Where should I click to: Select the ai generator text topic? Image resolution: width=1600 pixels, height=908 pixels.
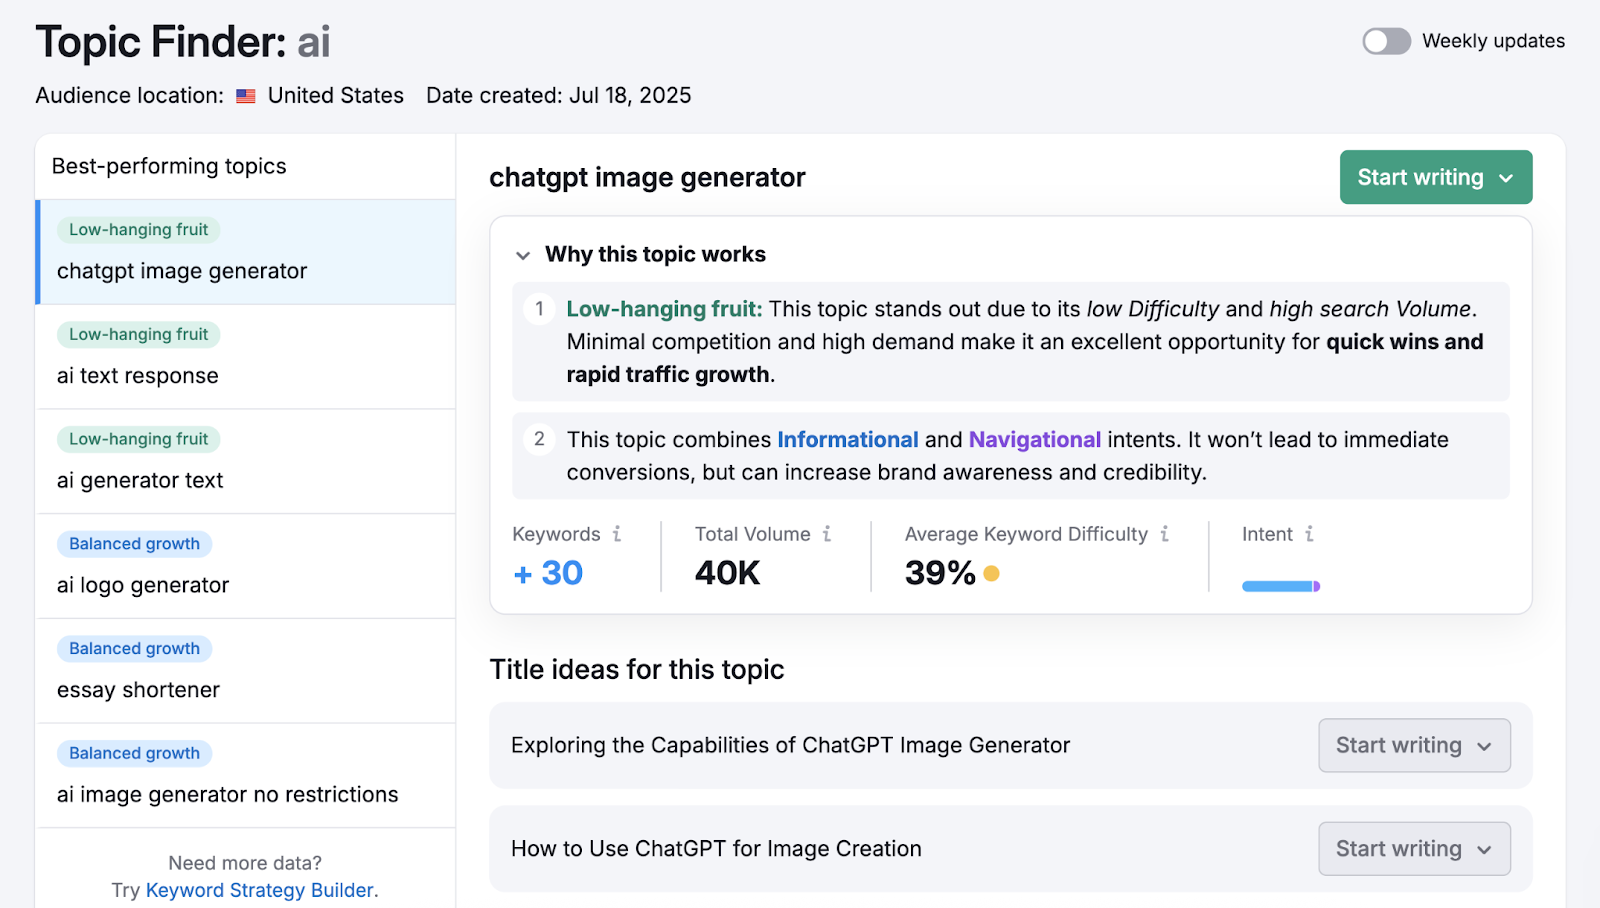pos(140,481)
